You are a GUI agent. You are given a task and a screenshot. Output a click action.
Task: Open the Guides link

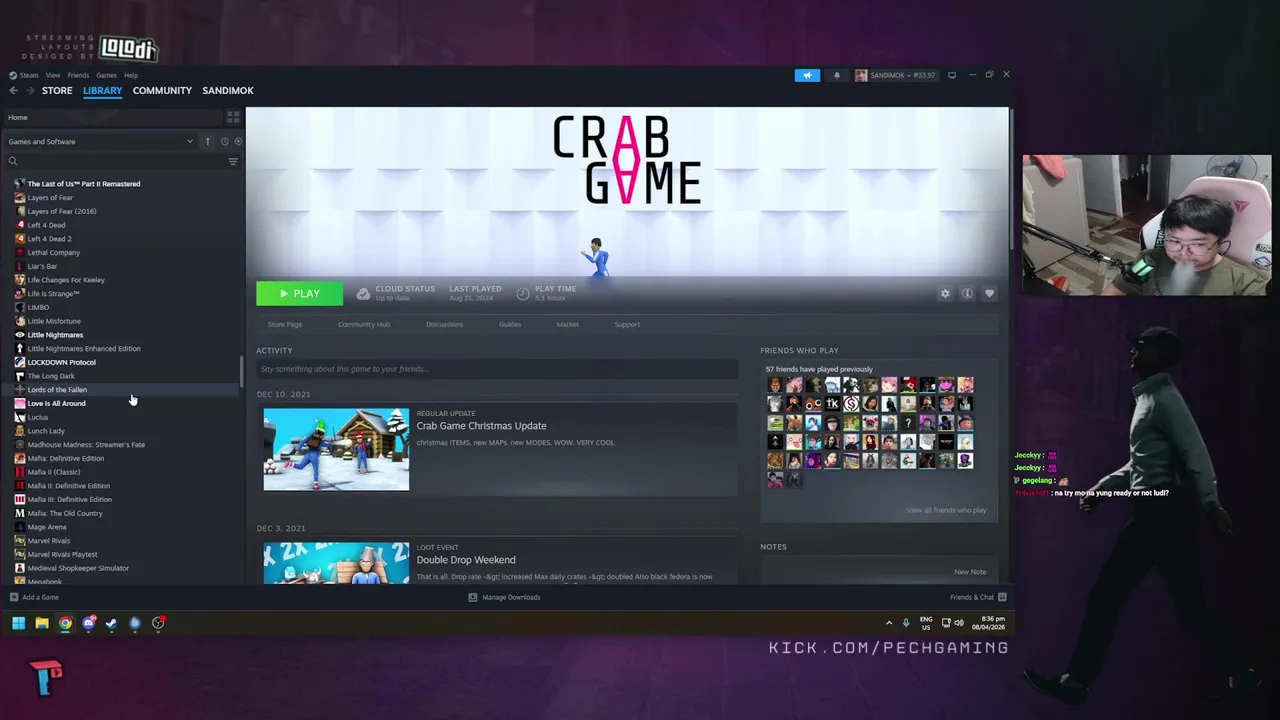(510, 324)
